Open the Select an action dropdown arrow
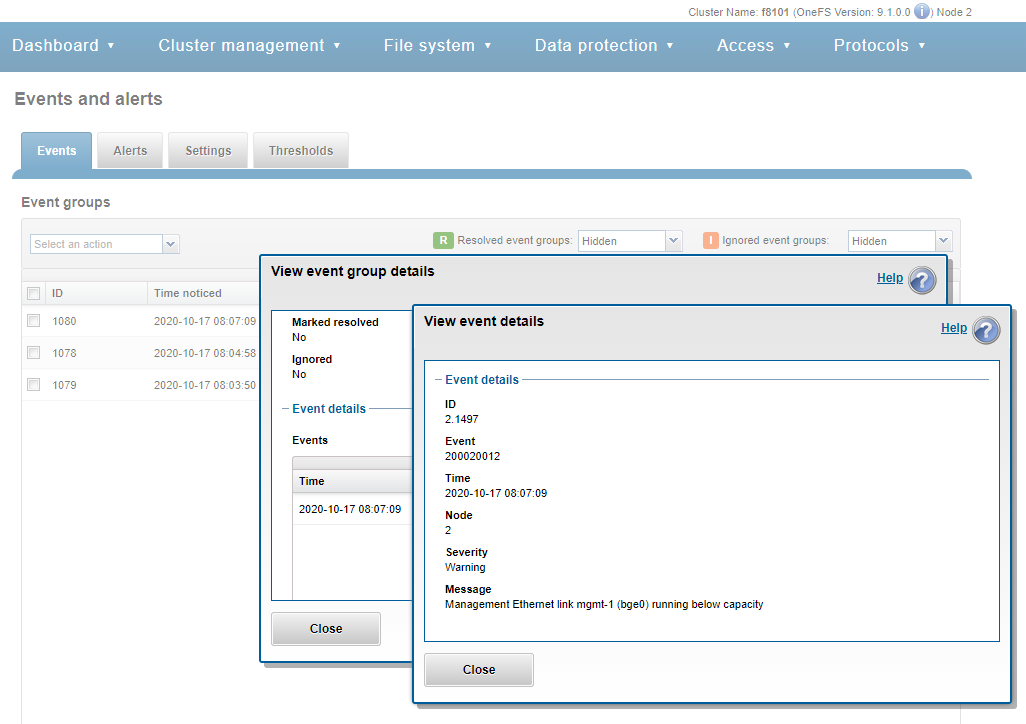 (170, 243)
